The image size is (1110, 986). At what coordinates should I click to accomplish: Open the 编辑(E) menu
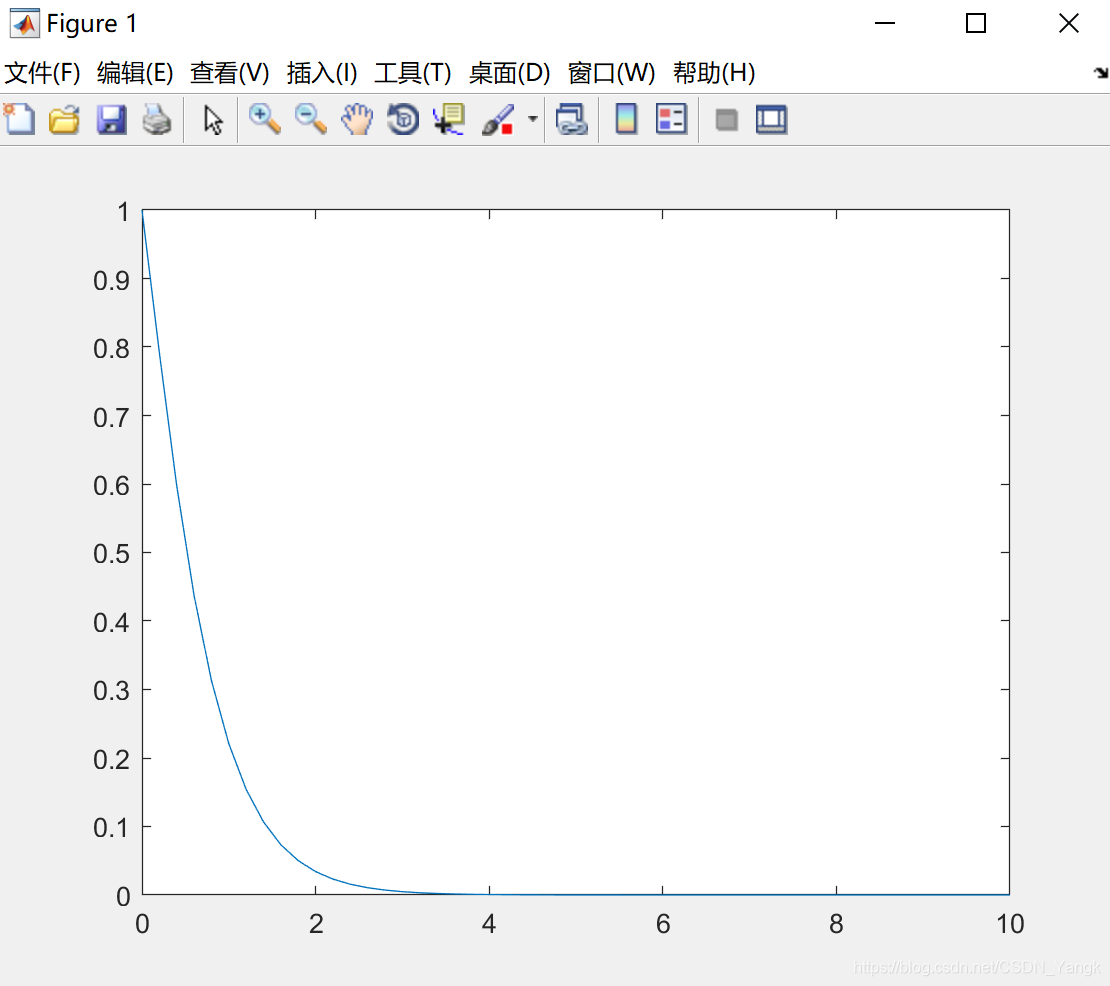[x=135, y=73]
